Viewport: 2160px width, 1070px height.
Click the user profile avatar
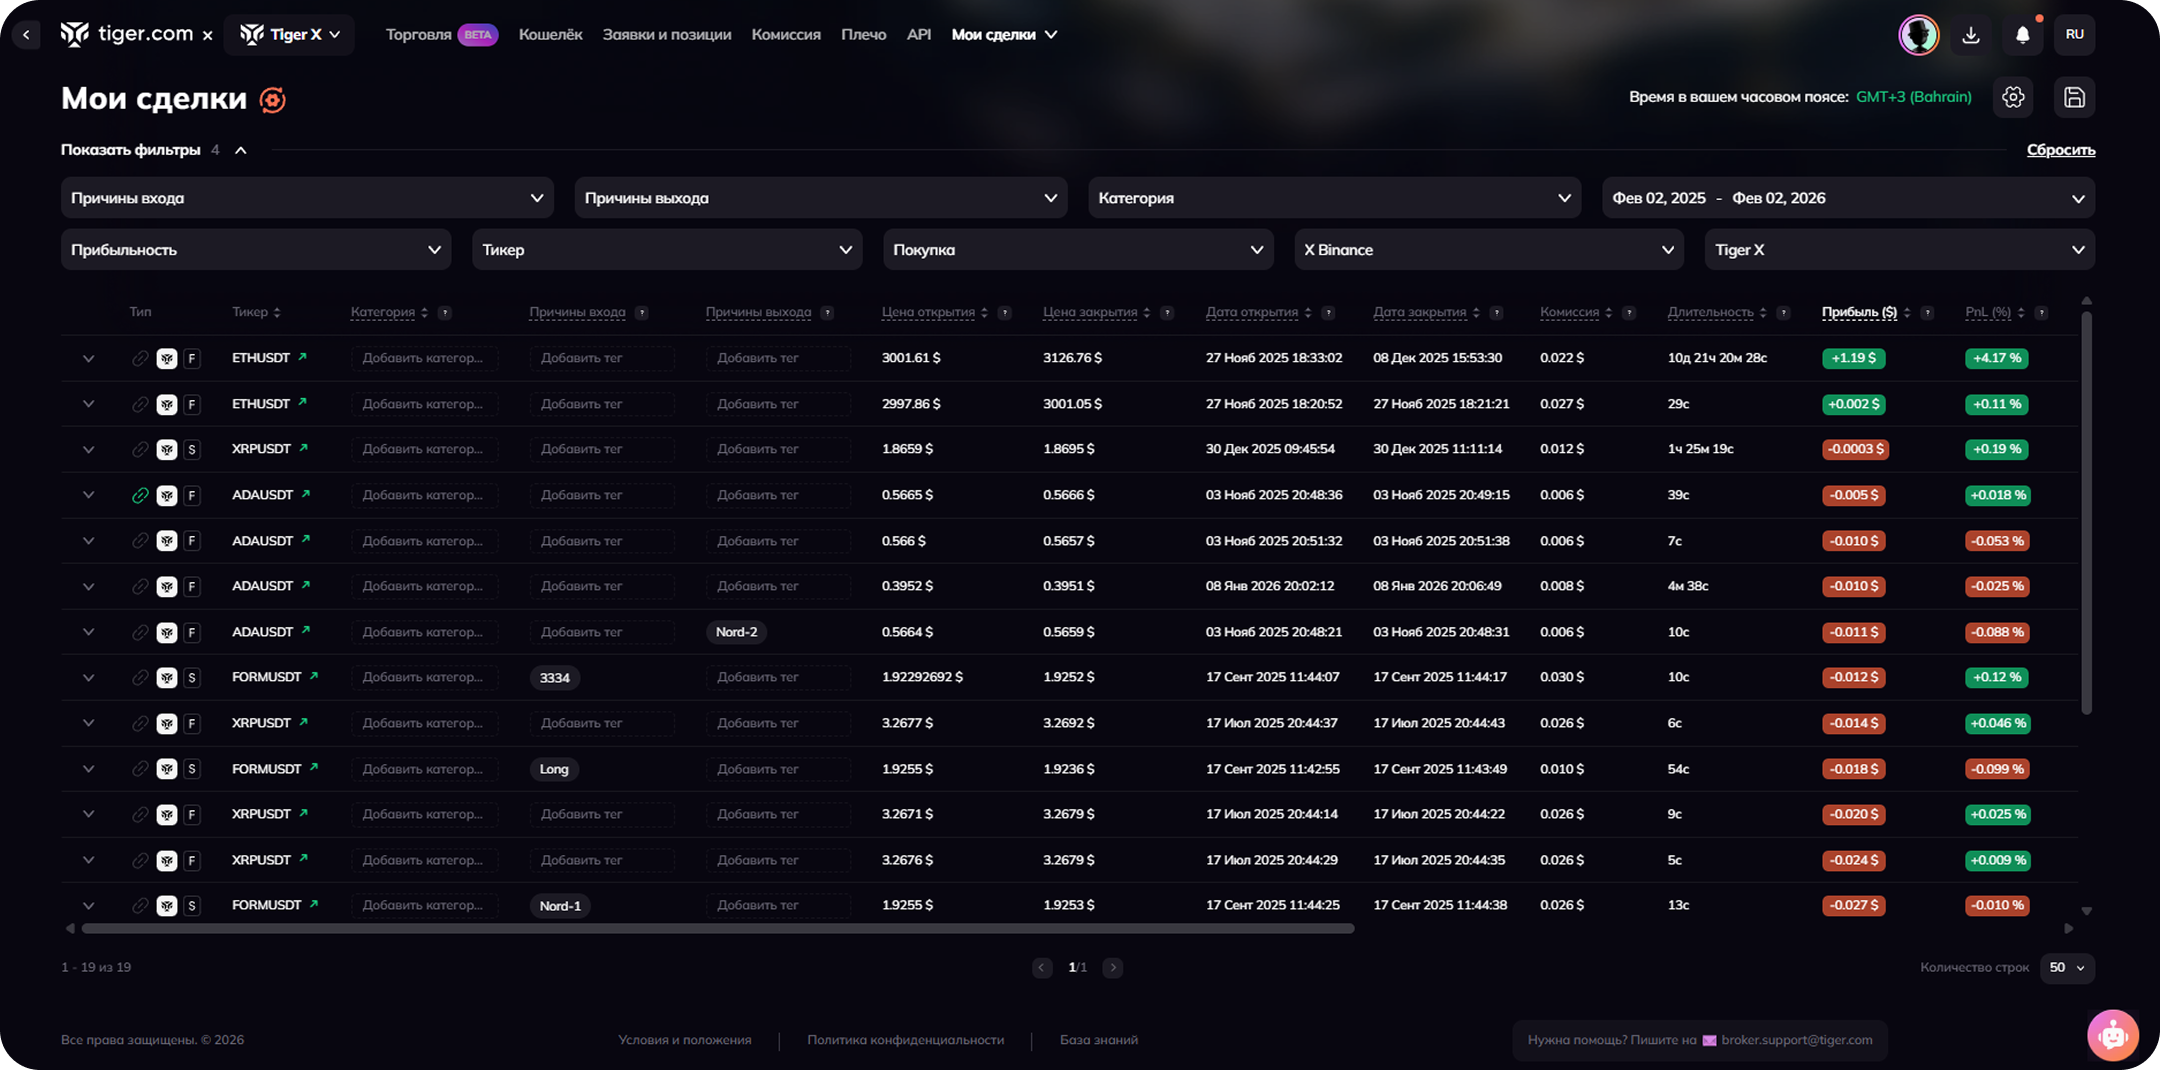[1918, 35]
